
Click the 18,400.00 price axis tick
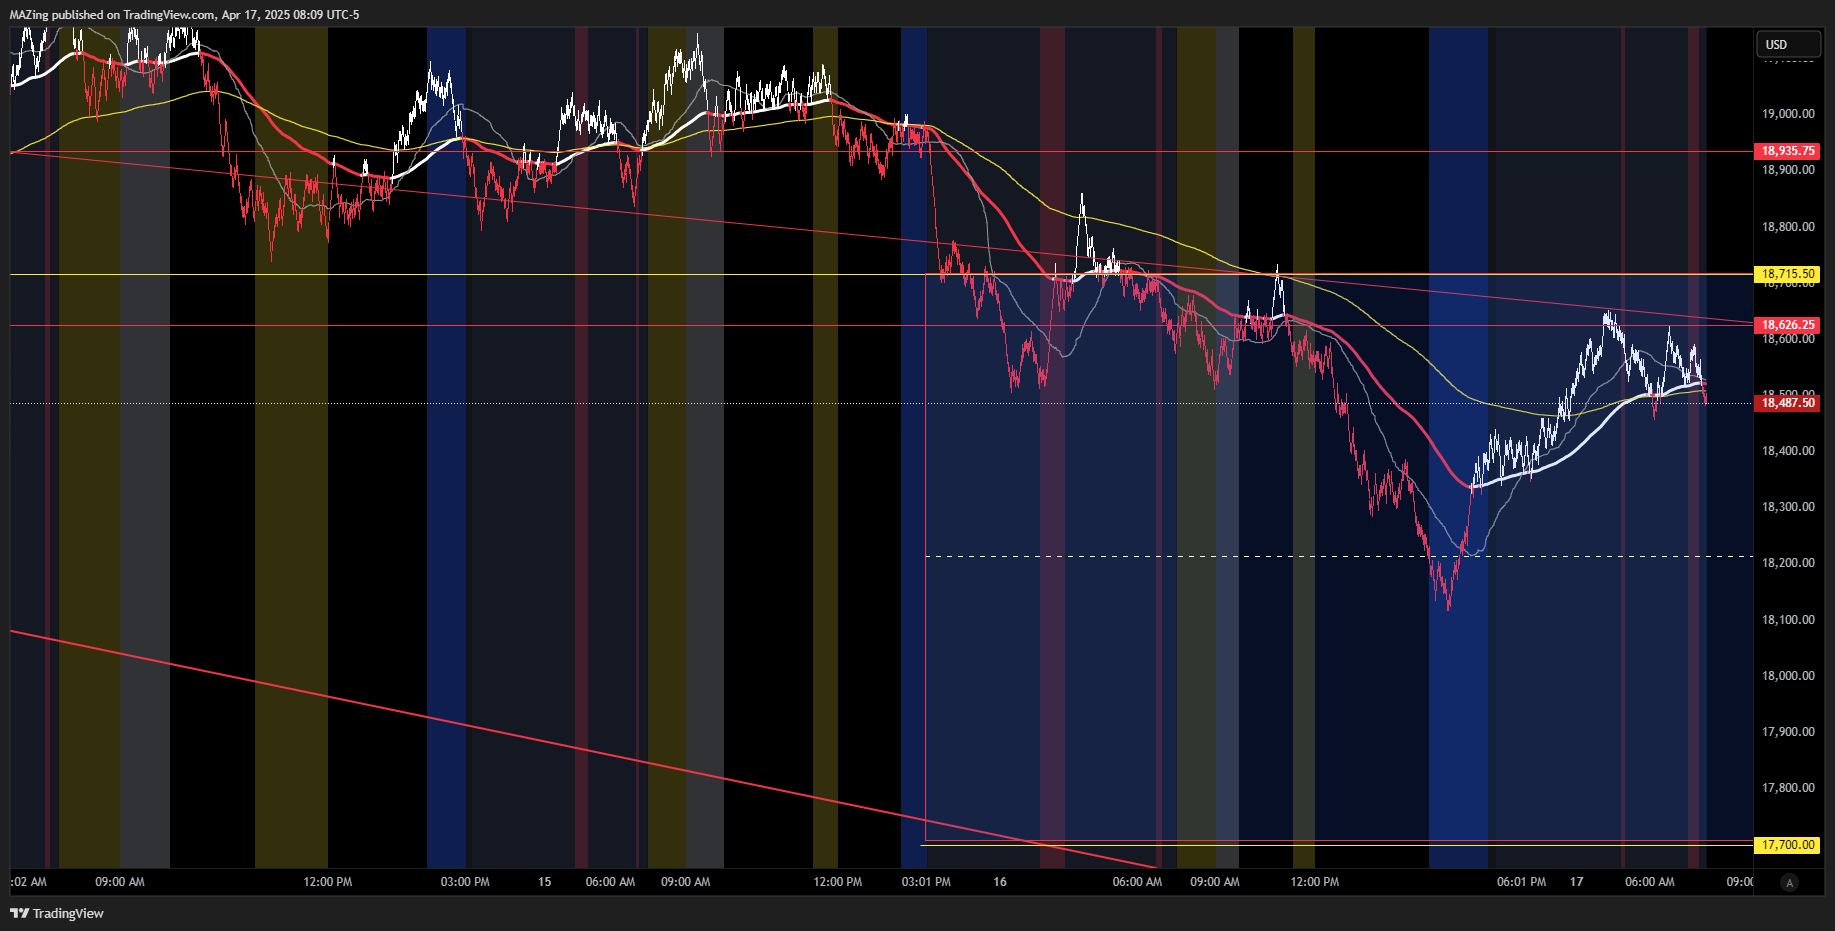[x=1788, y=451]
